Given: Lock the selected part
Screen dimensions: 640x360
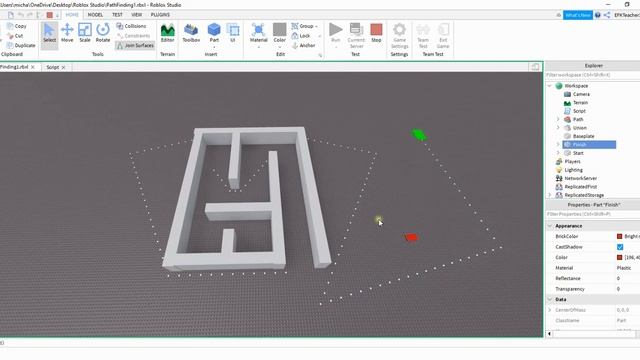Looking at the screenshot, I should click(301, 36).
